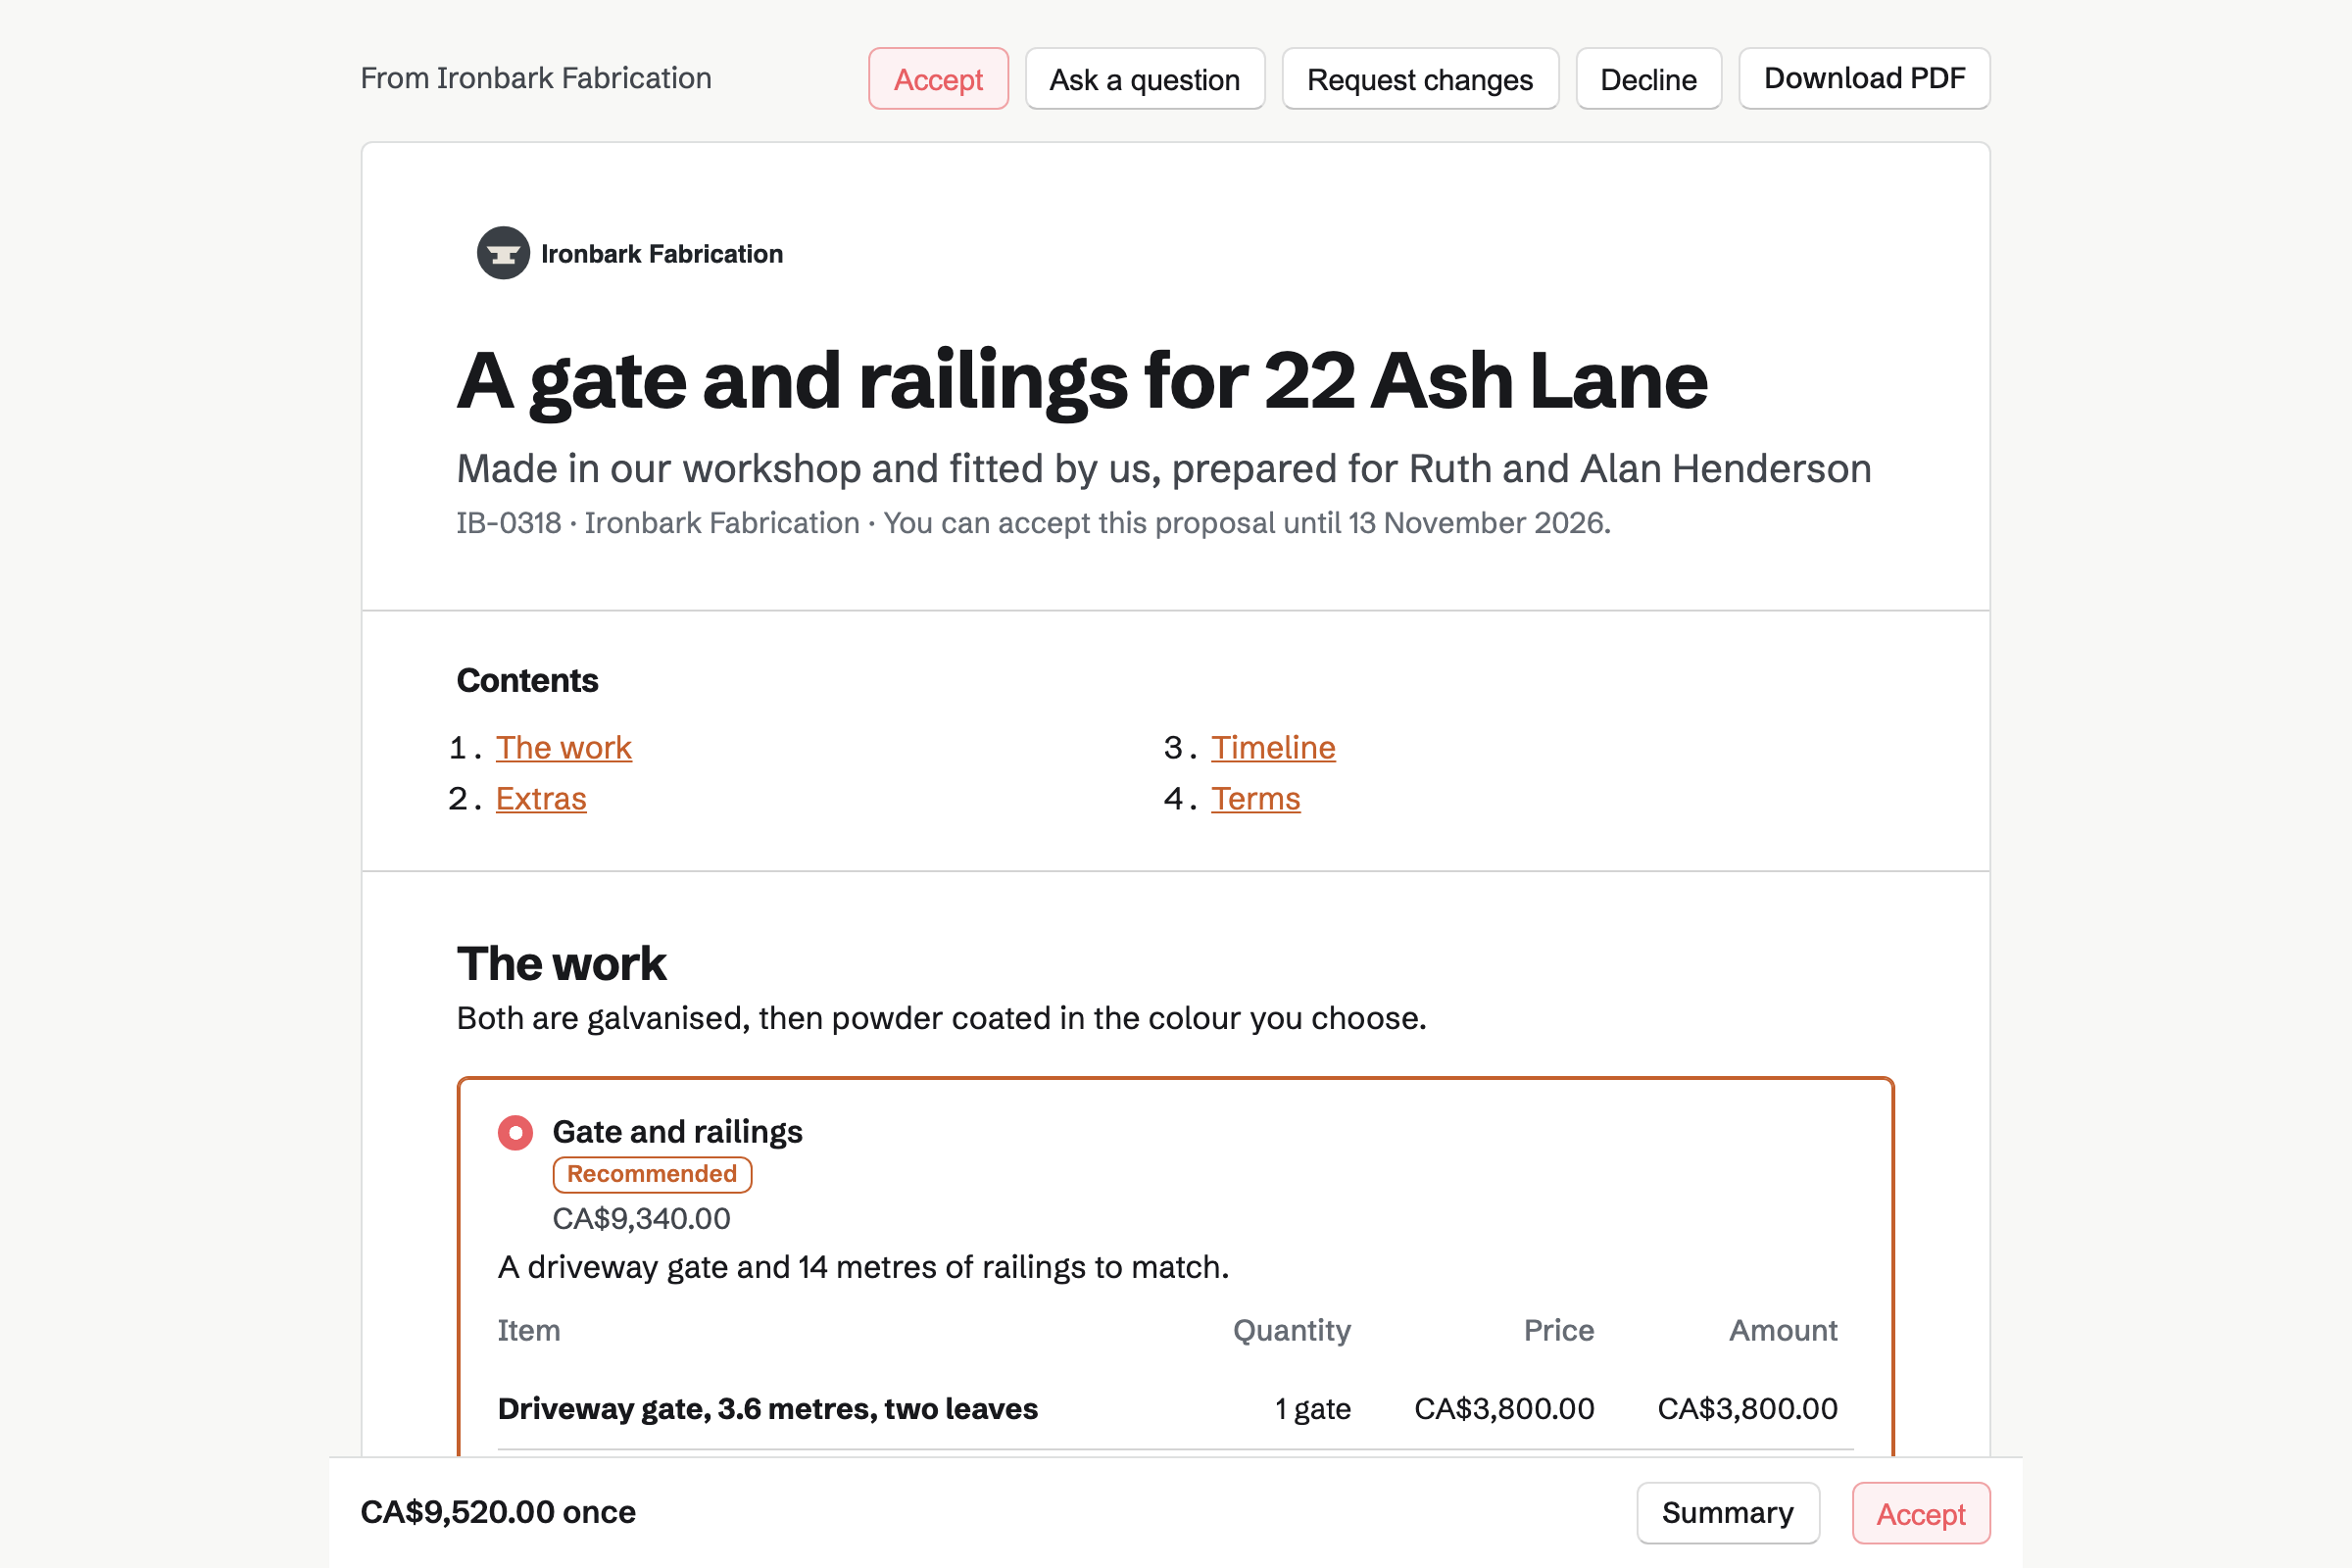Click the Recommended badge

click(x=652, y=1174)
